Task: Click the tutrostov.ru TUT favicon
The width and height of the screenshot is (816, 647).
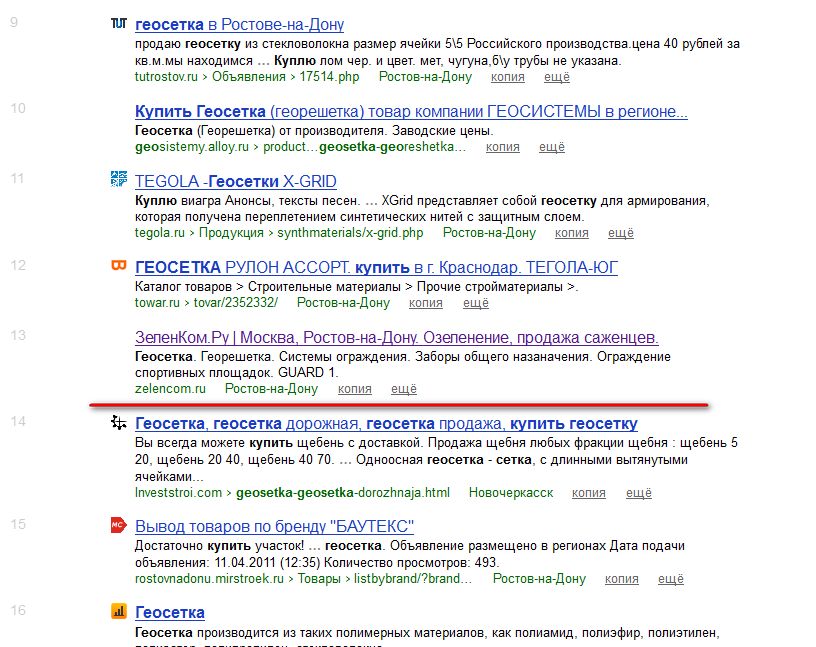Action: click(119, 23)
